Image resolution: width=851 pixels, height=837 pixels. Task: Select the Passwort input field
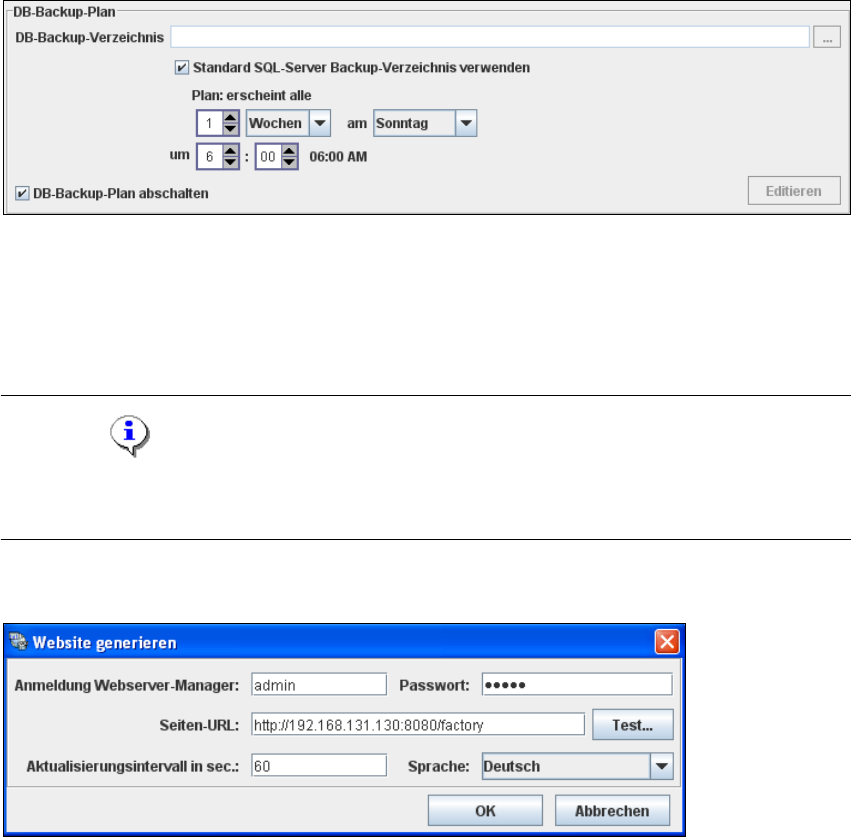coord(577,684)
